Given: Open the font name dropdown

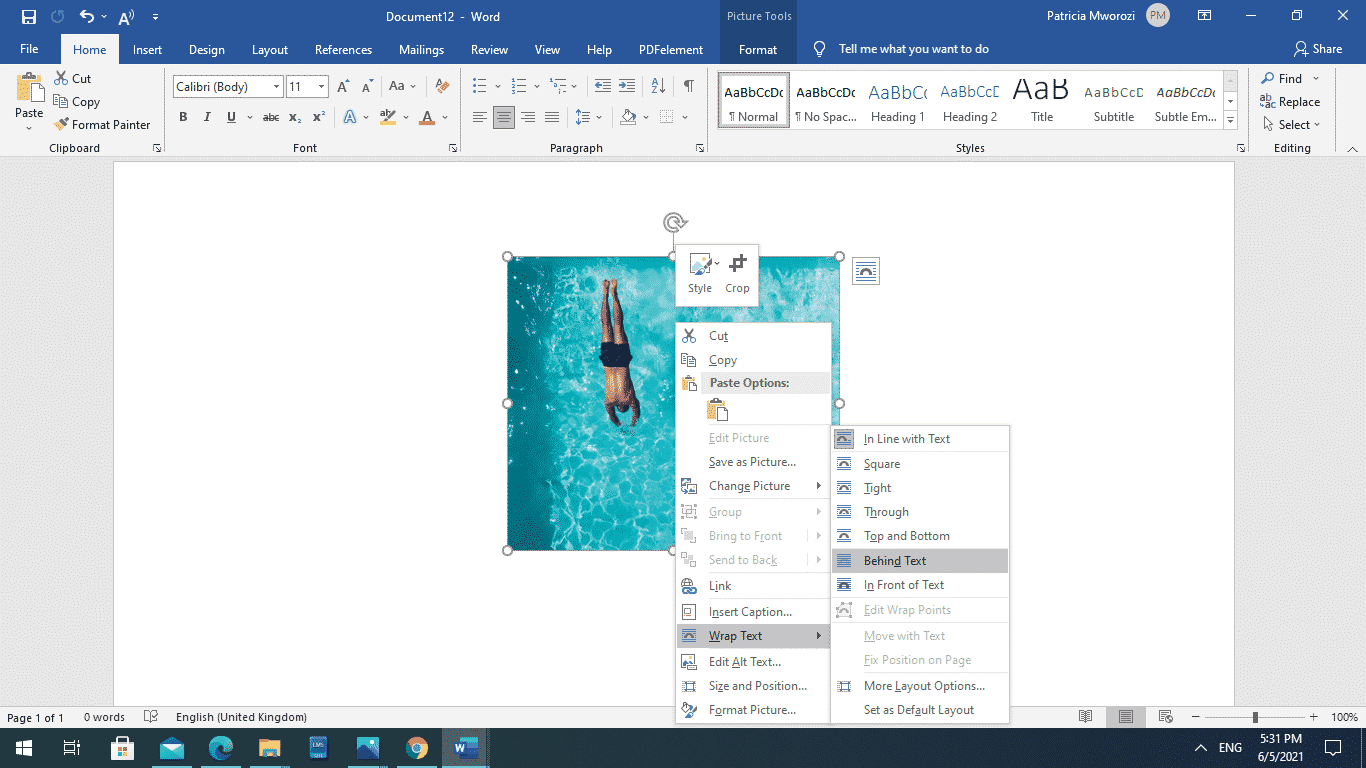Looking at the screenshot, I should click(x=277, y=86).
